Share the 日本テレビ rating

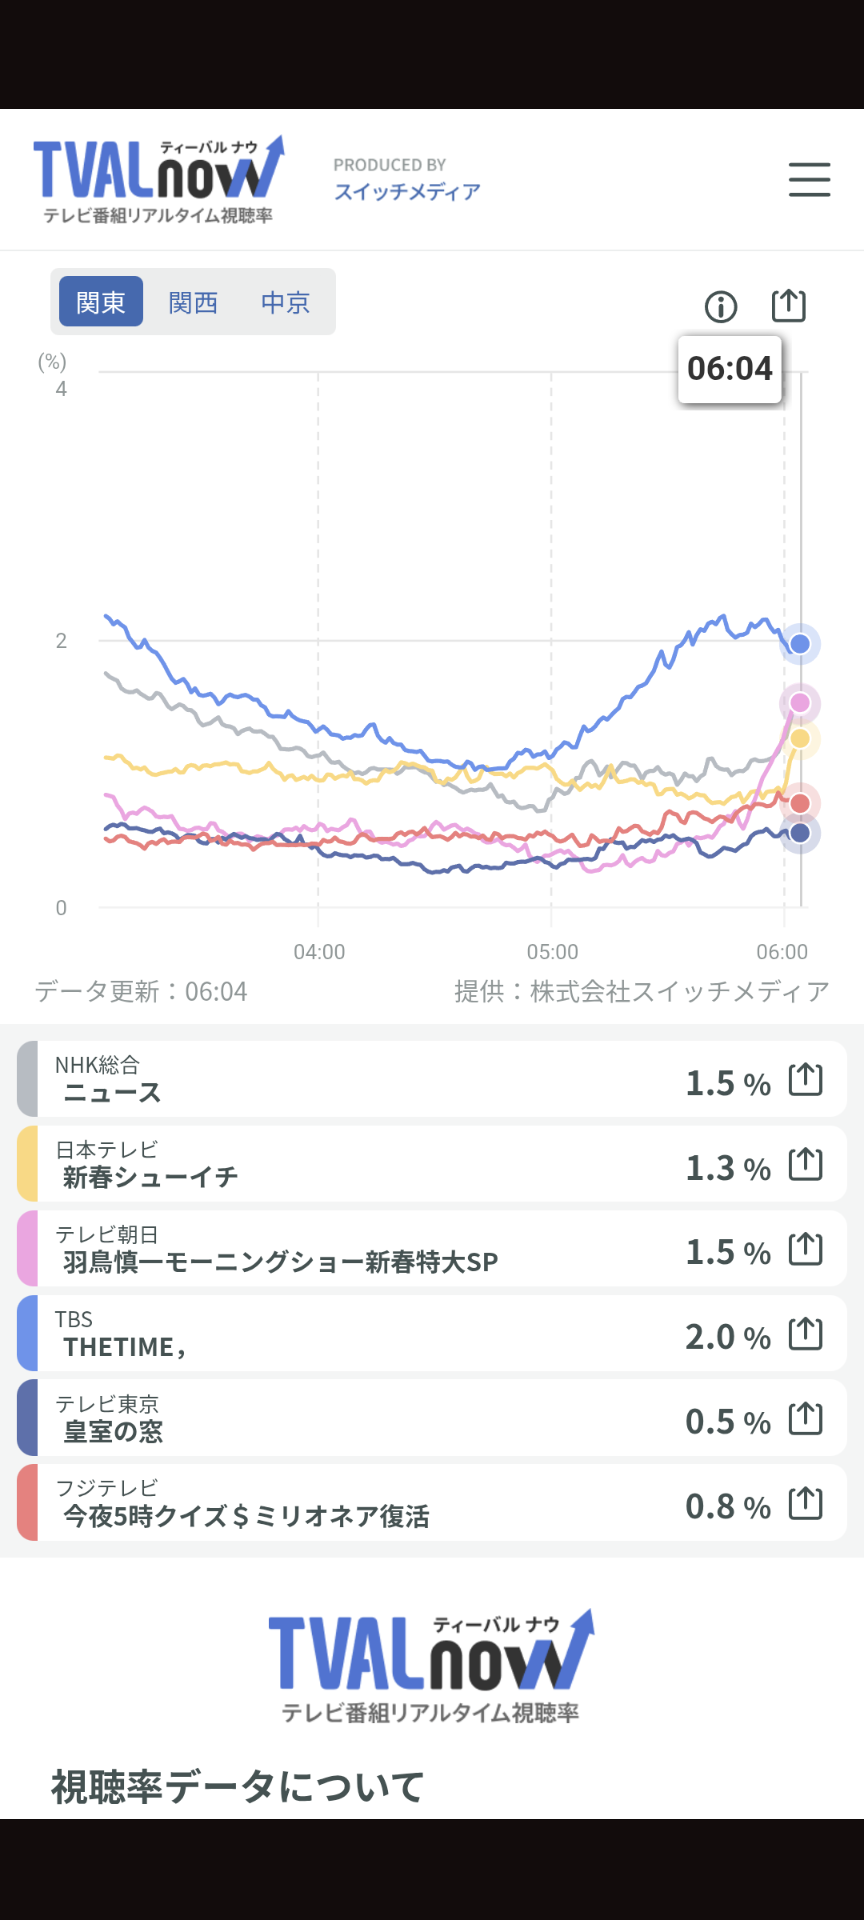805,1165
